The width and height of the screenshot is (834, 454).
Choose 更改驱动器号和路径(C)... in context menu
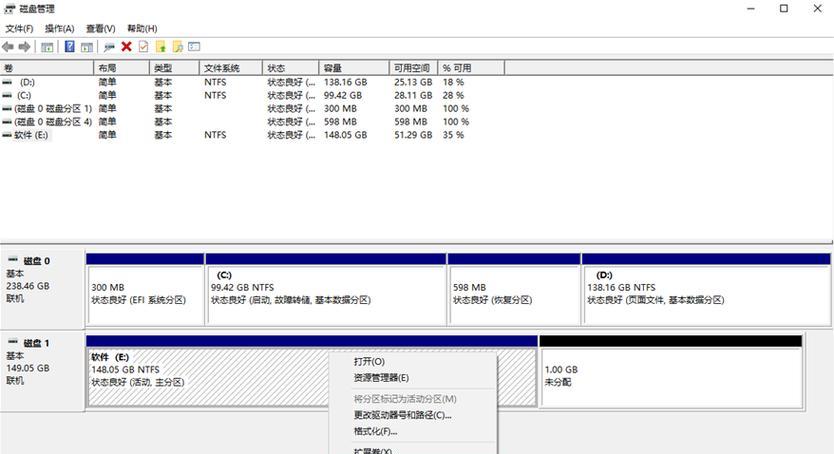[403, 415]
